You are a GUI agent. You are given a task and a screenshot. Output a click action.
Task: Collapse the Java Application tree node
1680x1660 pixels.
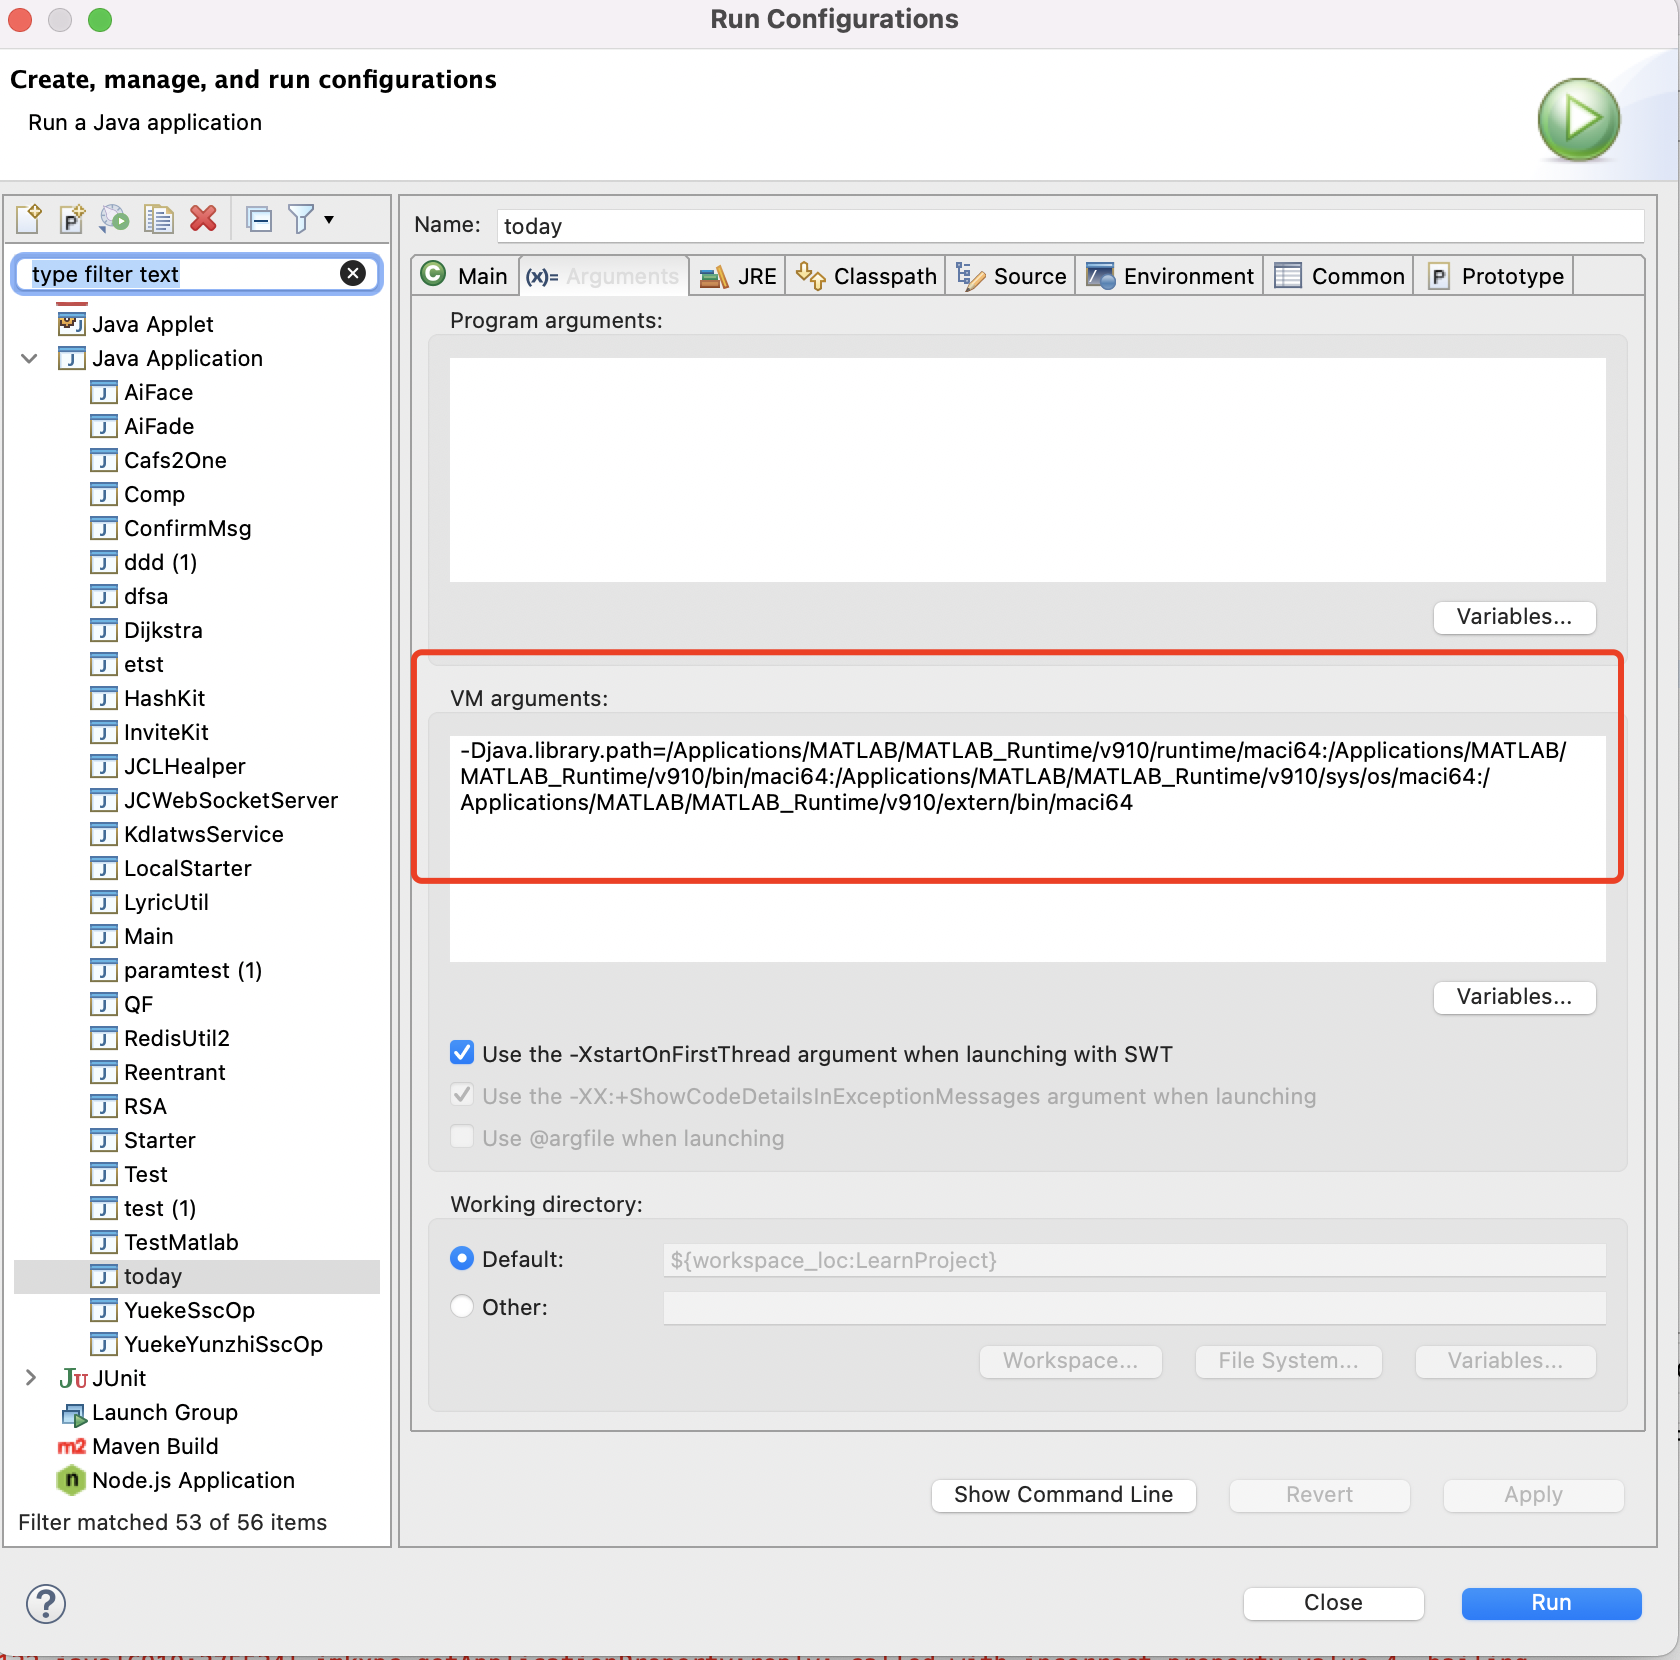[30, 358]
